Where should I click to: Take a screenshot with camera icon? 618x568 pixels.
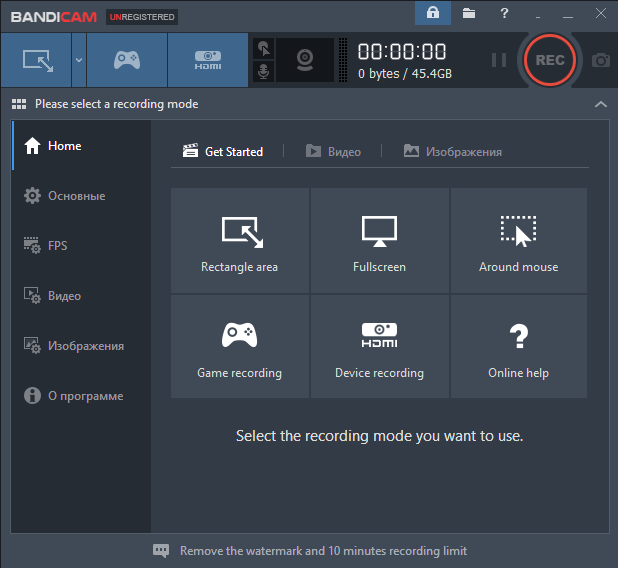click(601, 60)
